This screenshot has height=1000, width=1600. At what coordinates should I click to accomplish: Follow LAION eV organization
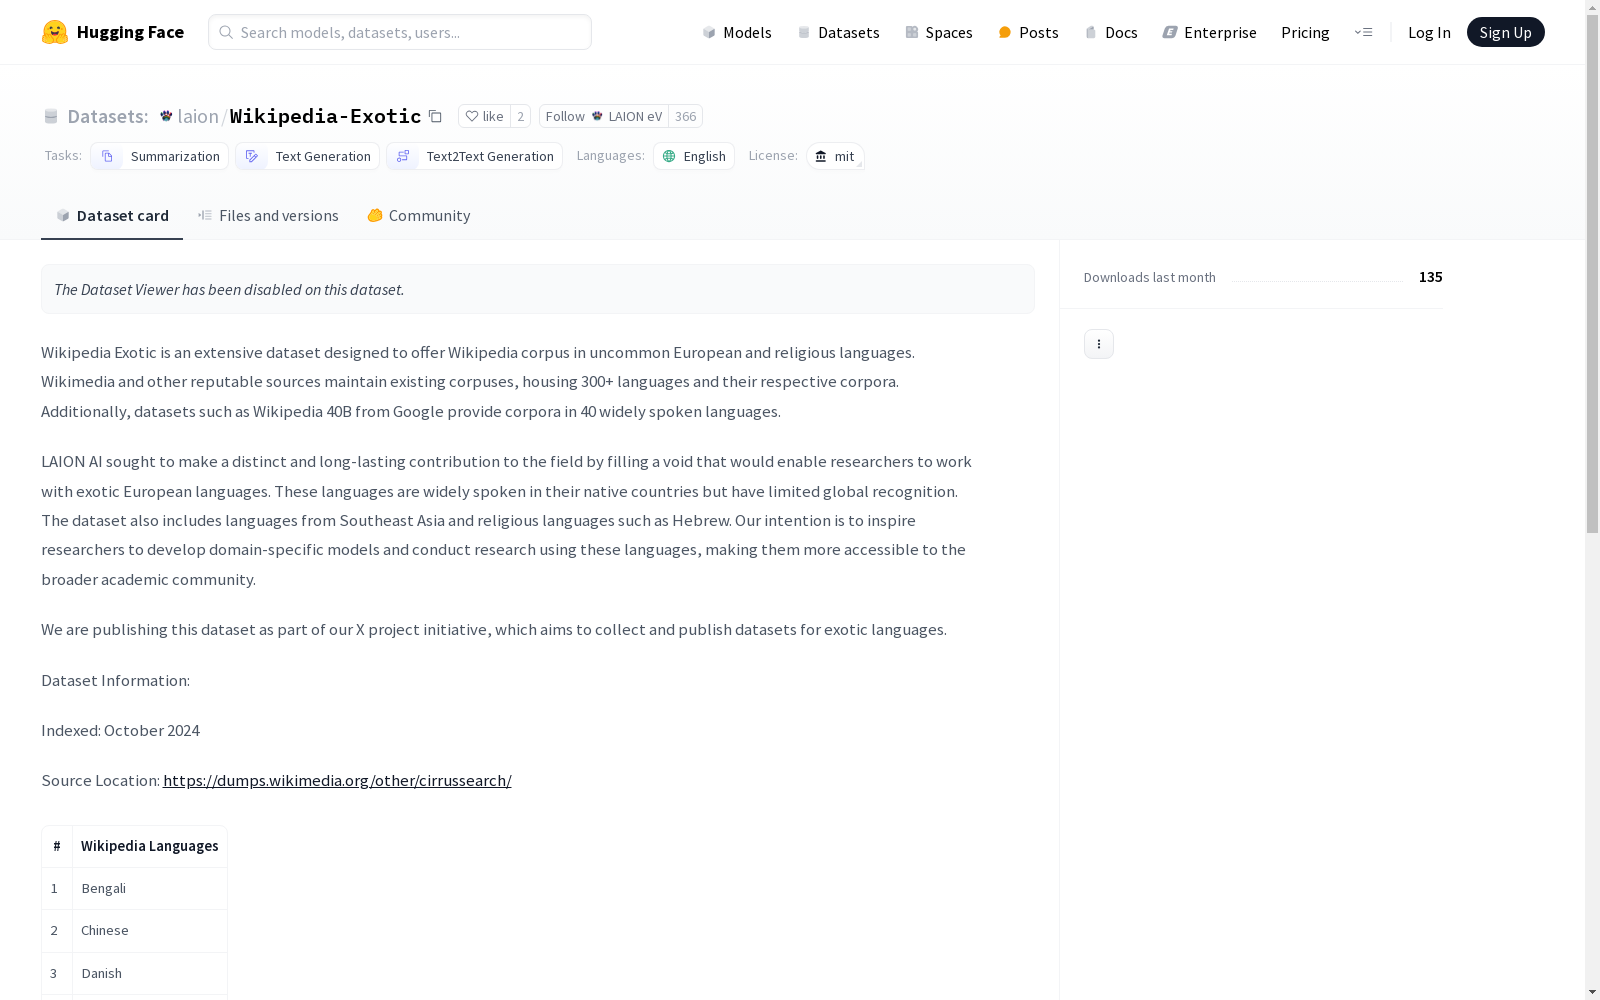[604, 116]
